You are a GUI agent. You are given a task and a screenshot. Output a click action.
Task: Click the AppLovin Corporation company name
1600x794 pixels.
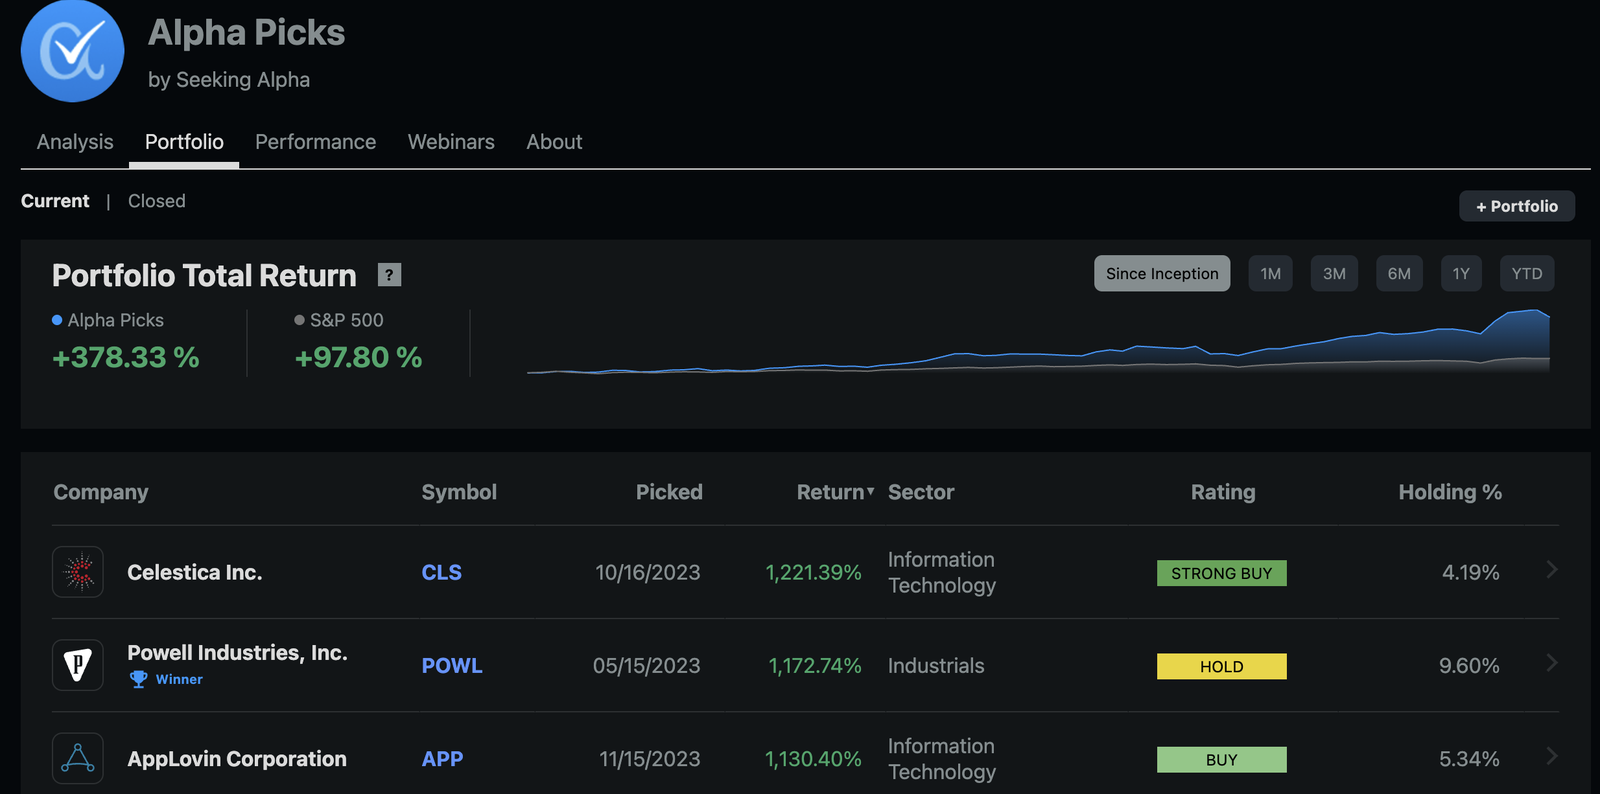point(237,758)
